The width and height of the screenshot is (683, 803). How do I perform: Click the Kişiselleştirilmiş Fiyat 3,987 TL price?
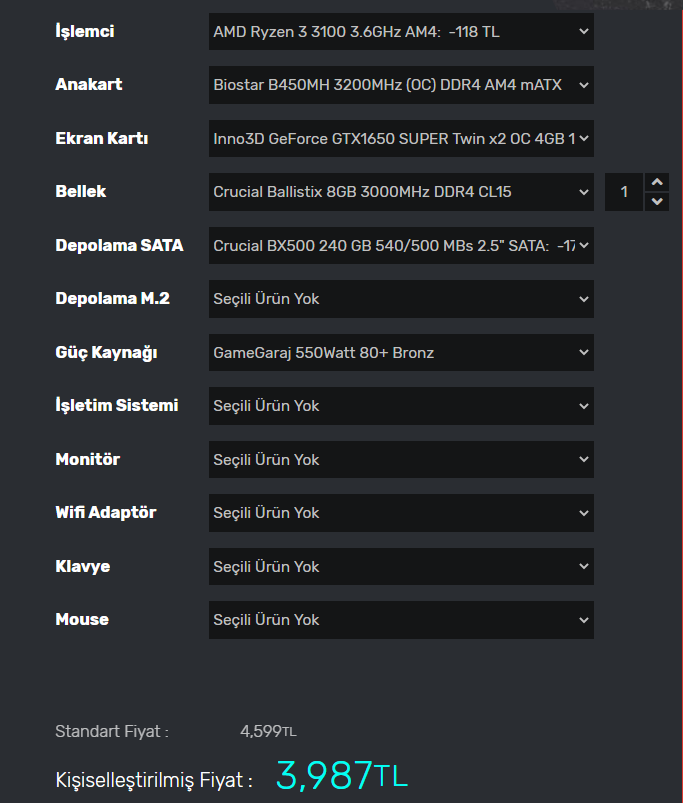tap(341, 775)
